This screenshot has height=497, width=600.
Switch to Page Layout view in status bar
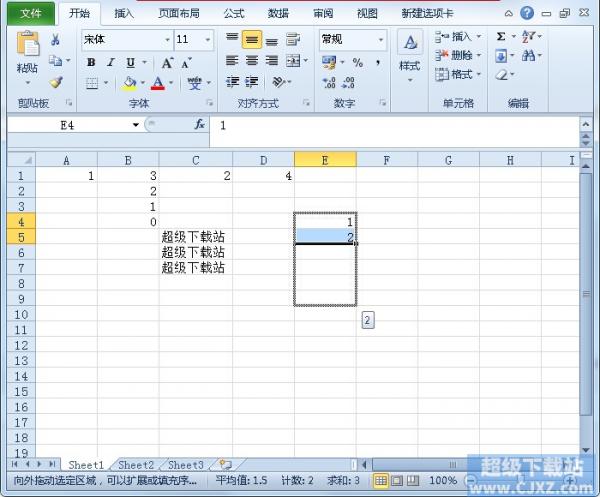pos(397,480)
